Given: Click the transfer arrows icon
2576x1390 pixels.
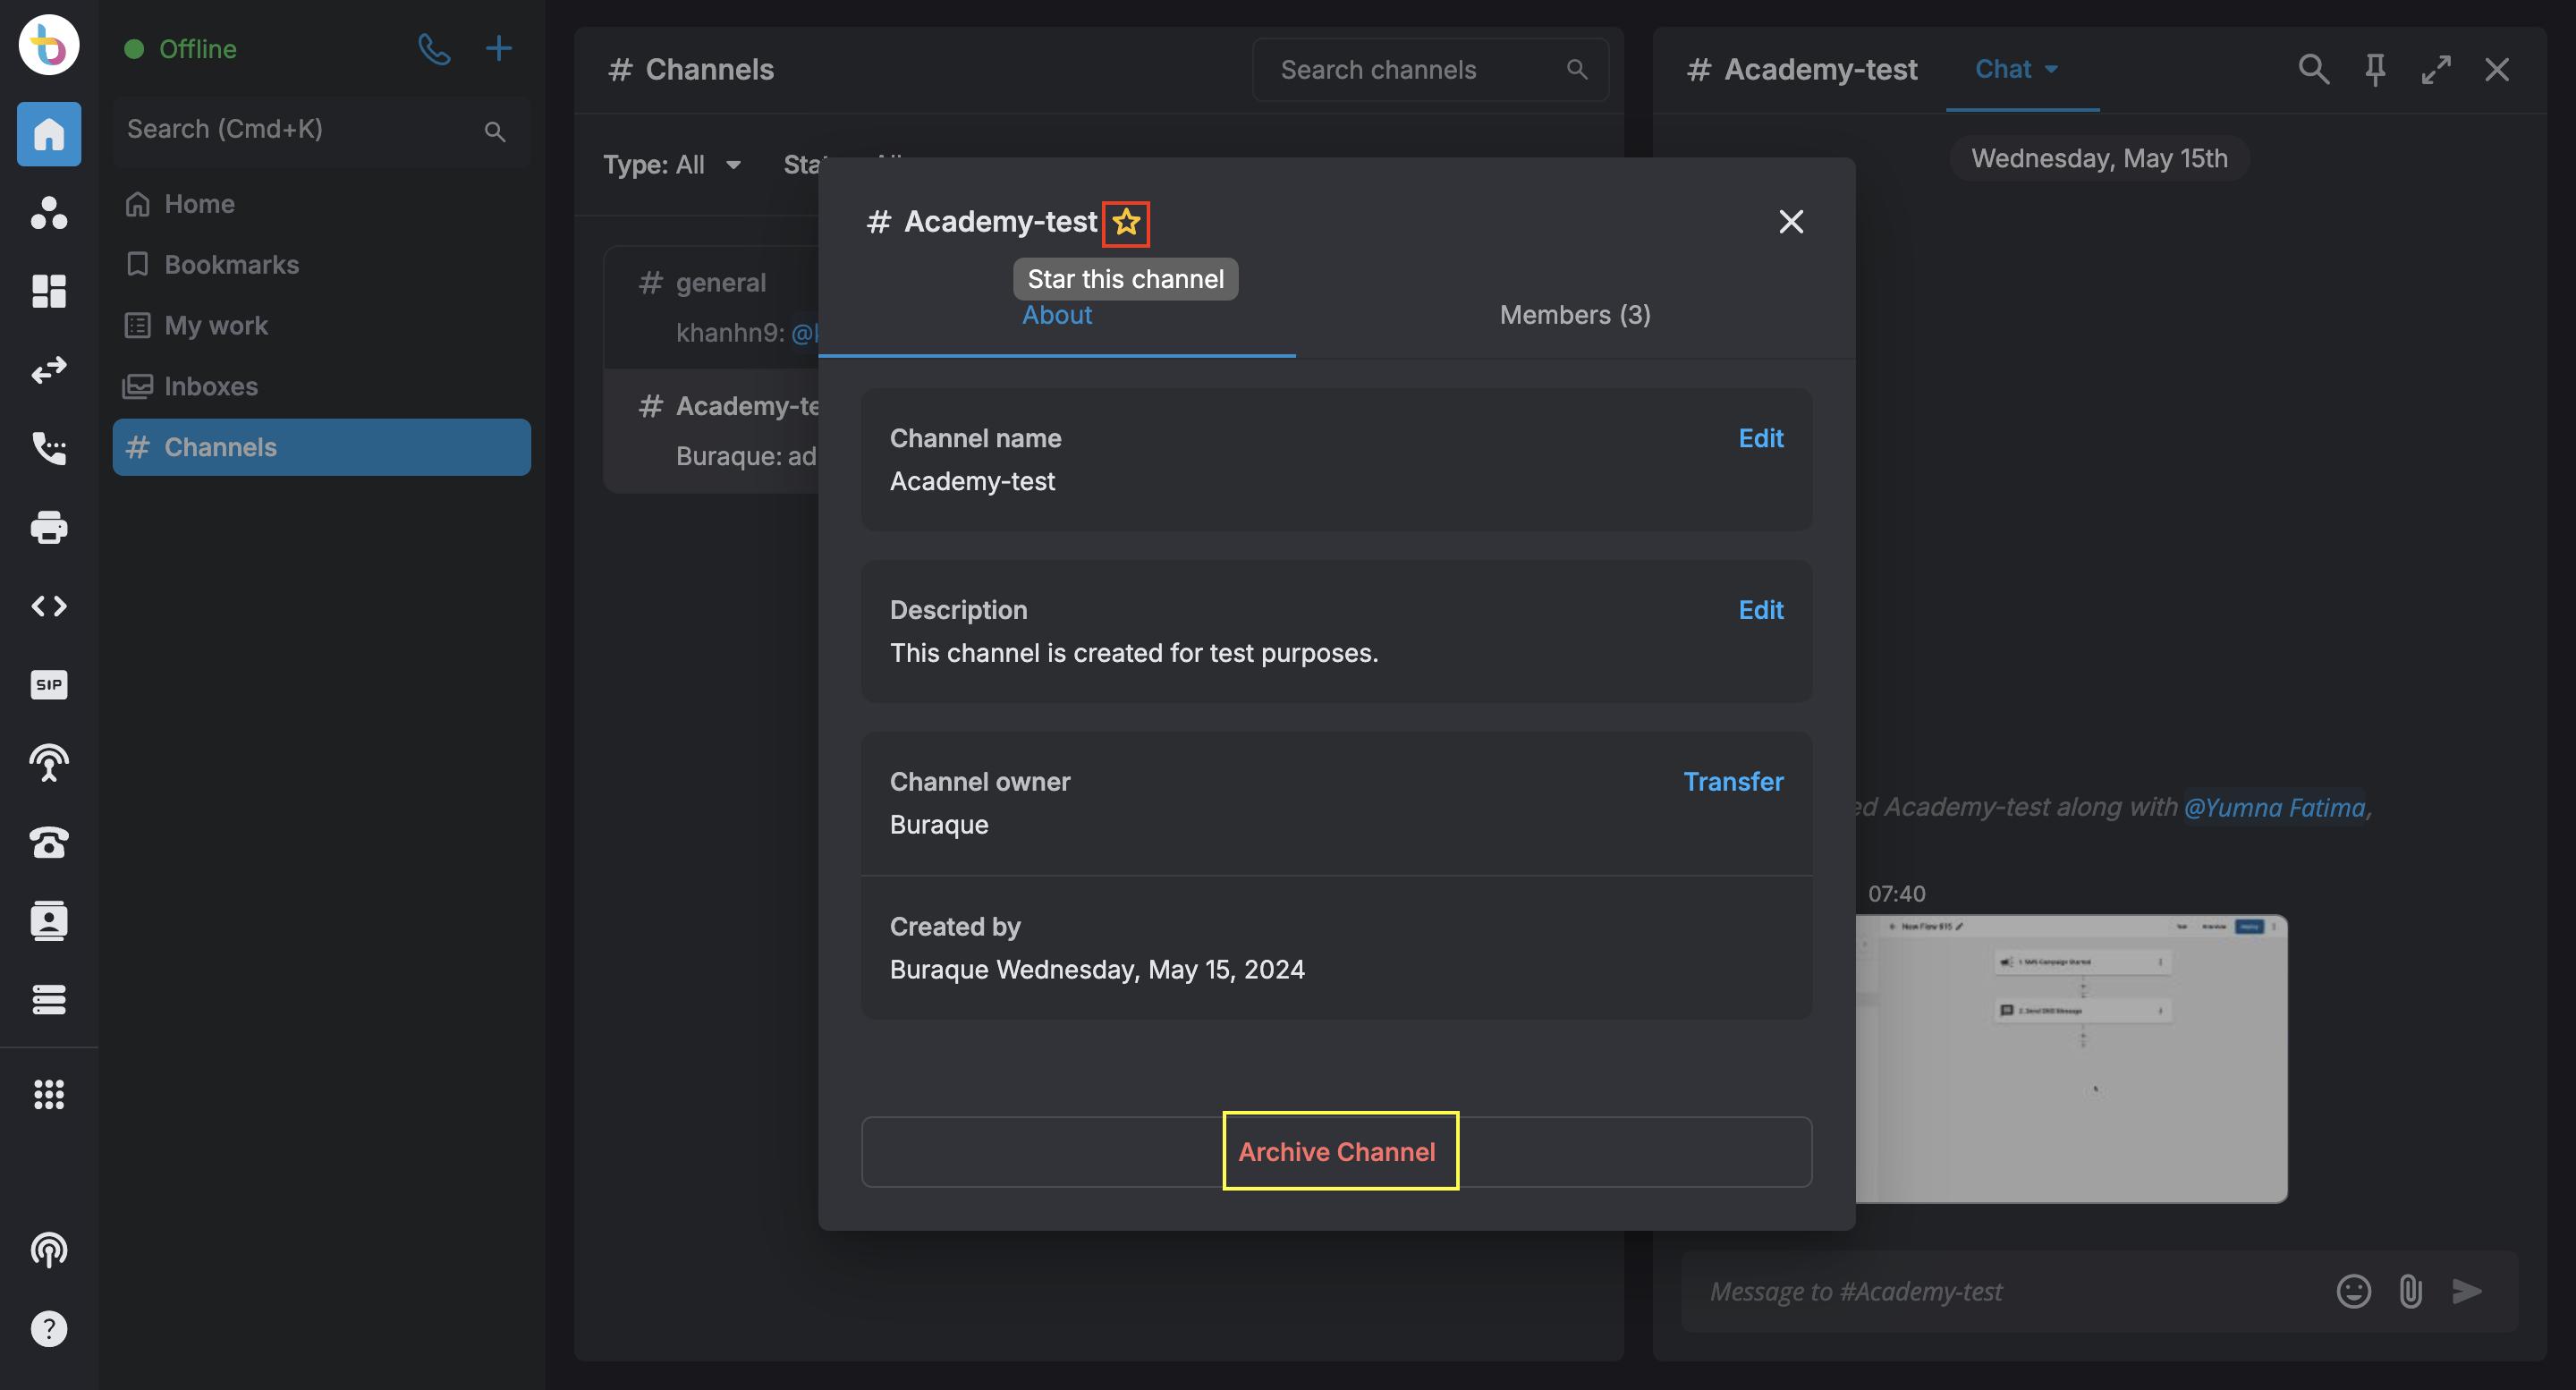Looking at the screenshot, I should [49, 370].
